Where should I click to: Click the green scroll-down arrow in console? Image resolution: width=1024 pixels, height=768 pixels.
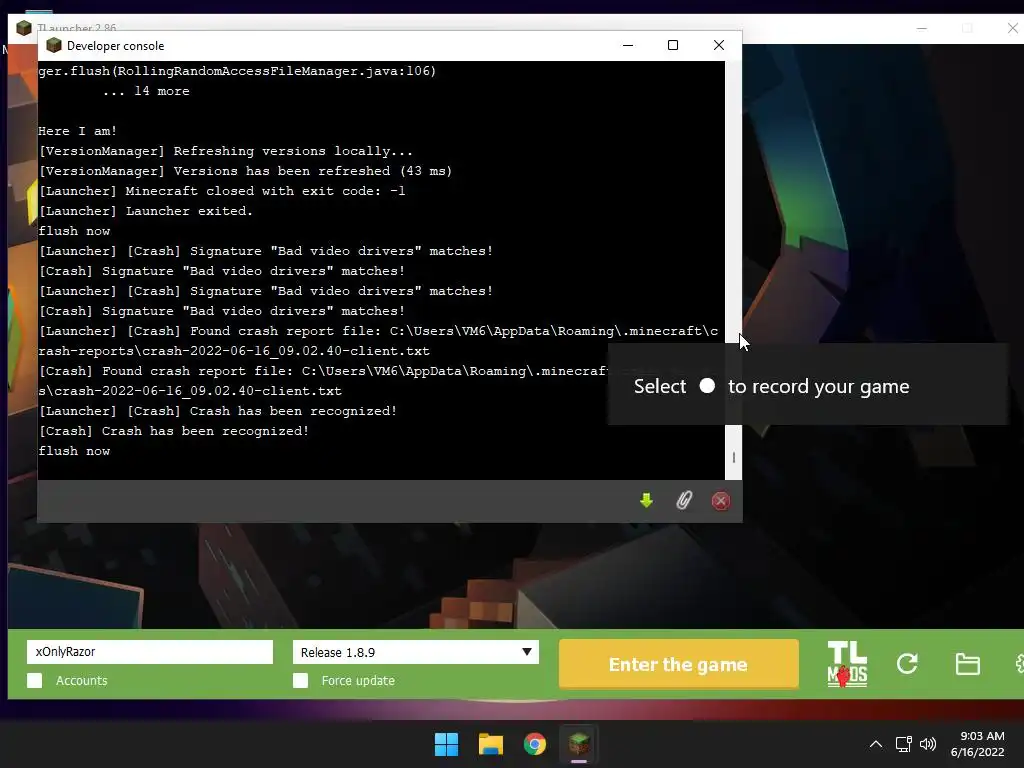(x=646, y=500)
